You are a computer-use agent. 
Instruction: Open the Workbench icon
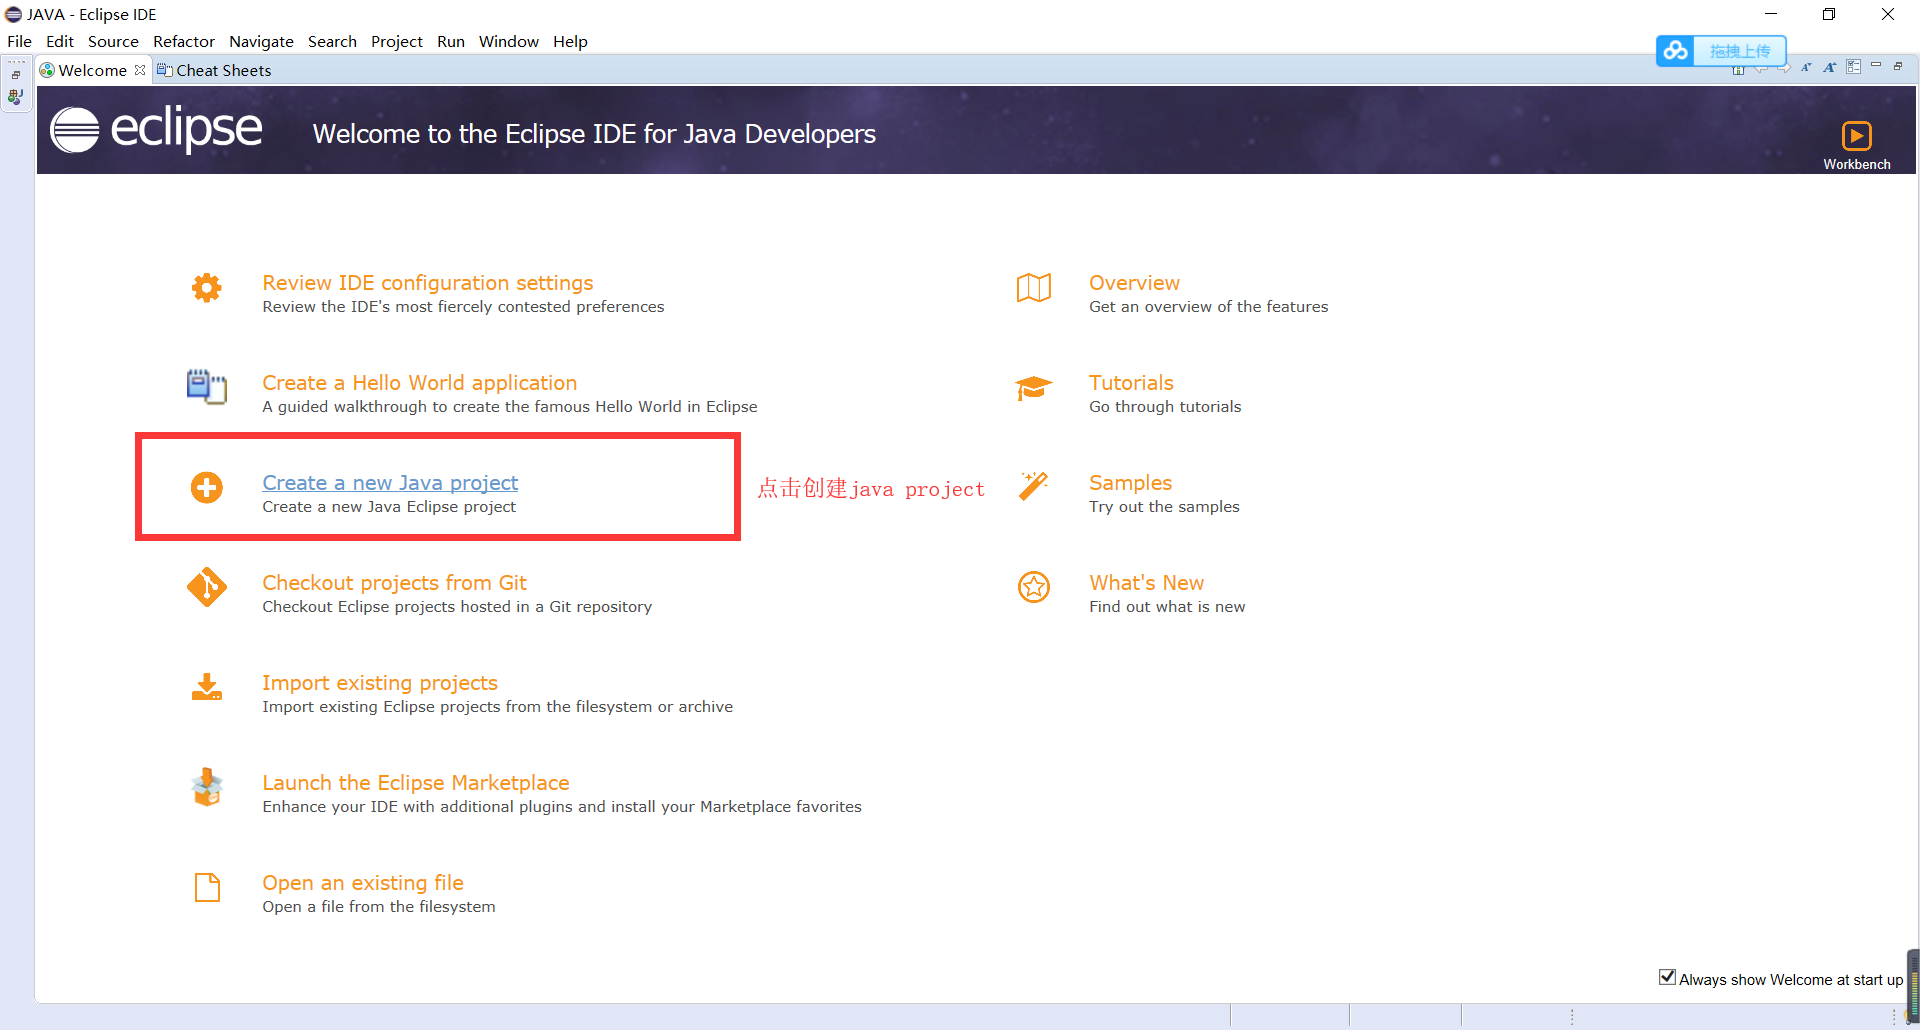coord(1856,136)
